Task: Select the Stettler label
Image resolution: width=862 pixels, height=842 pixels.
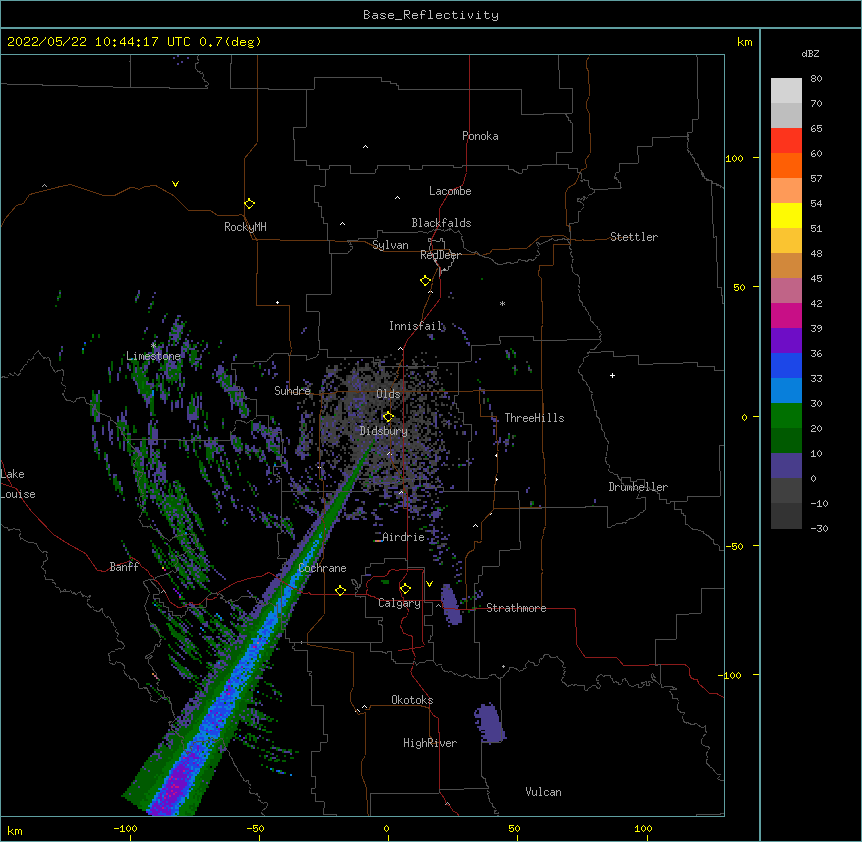Action: [634, 237]
